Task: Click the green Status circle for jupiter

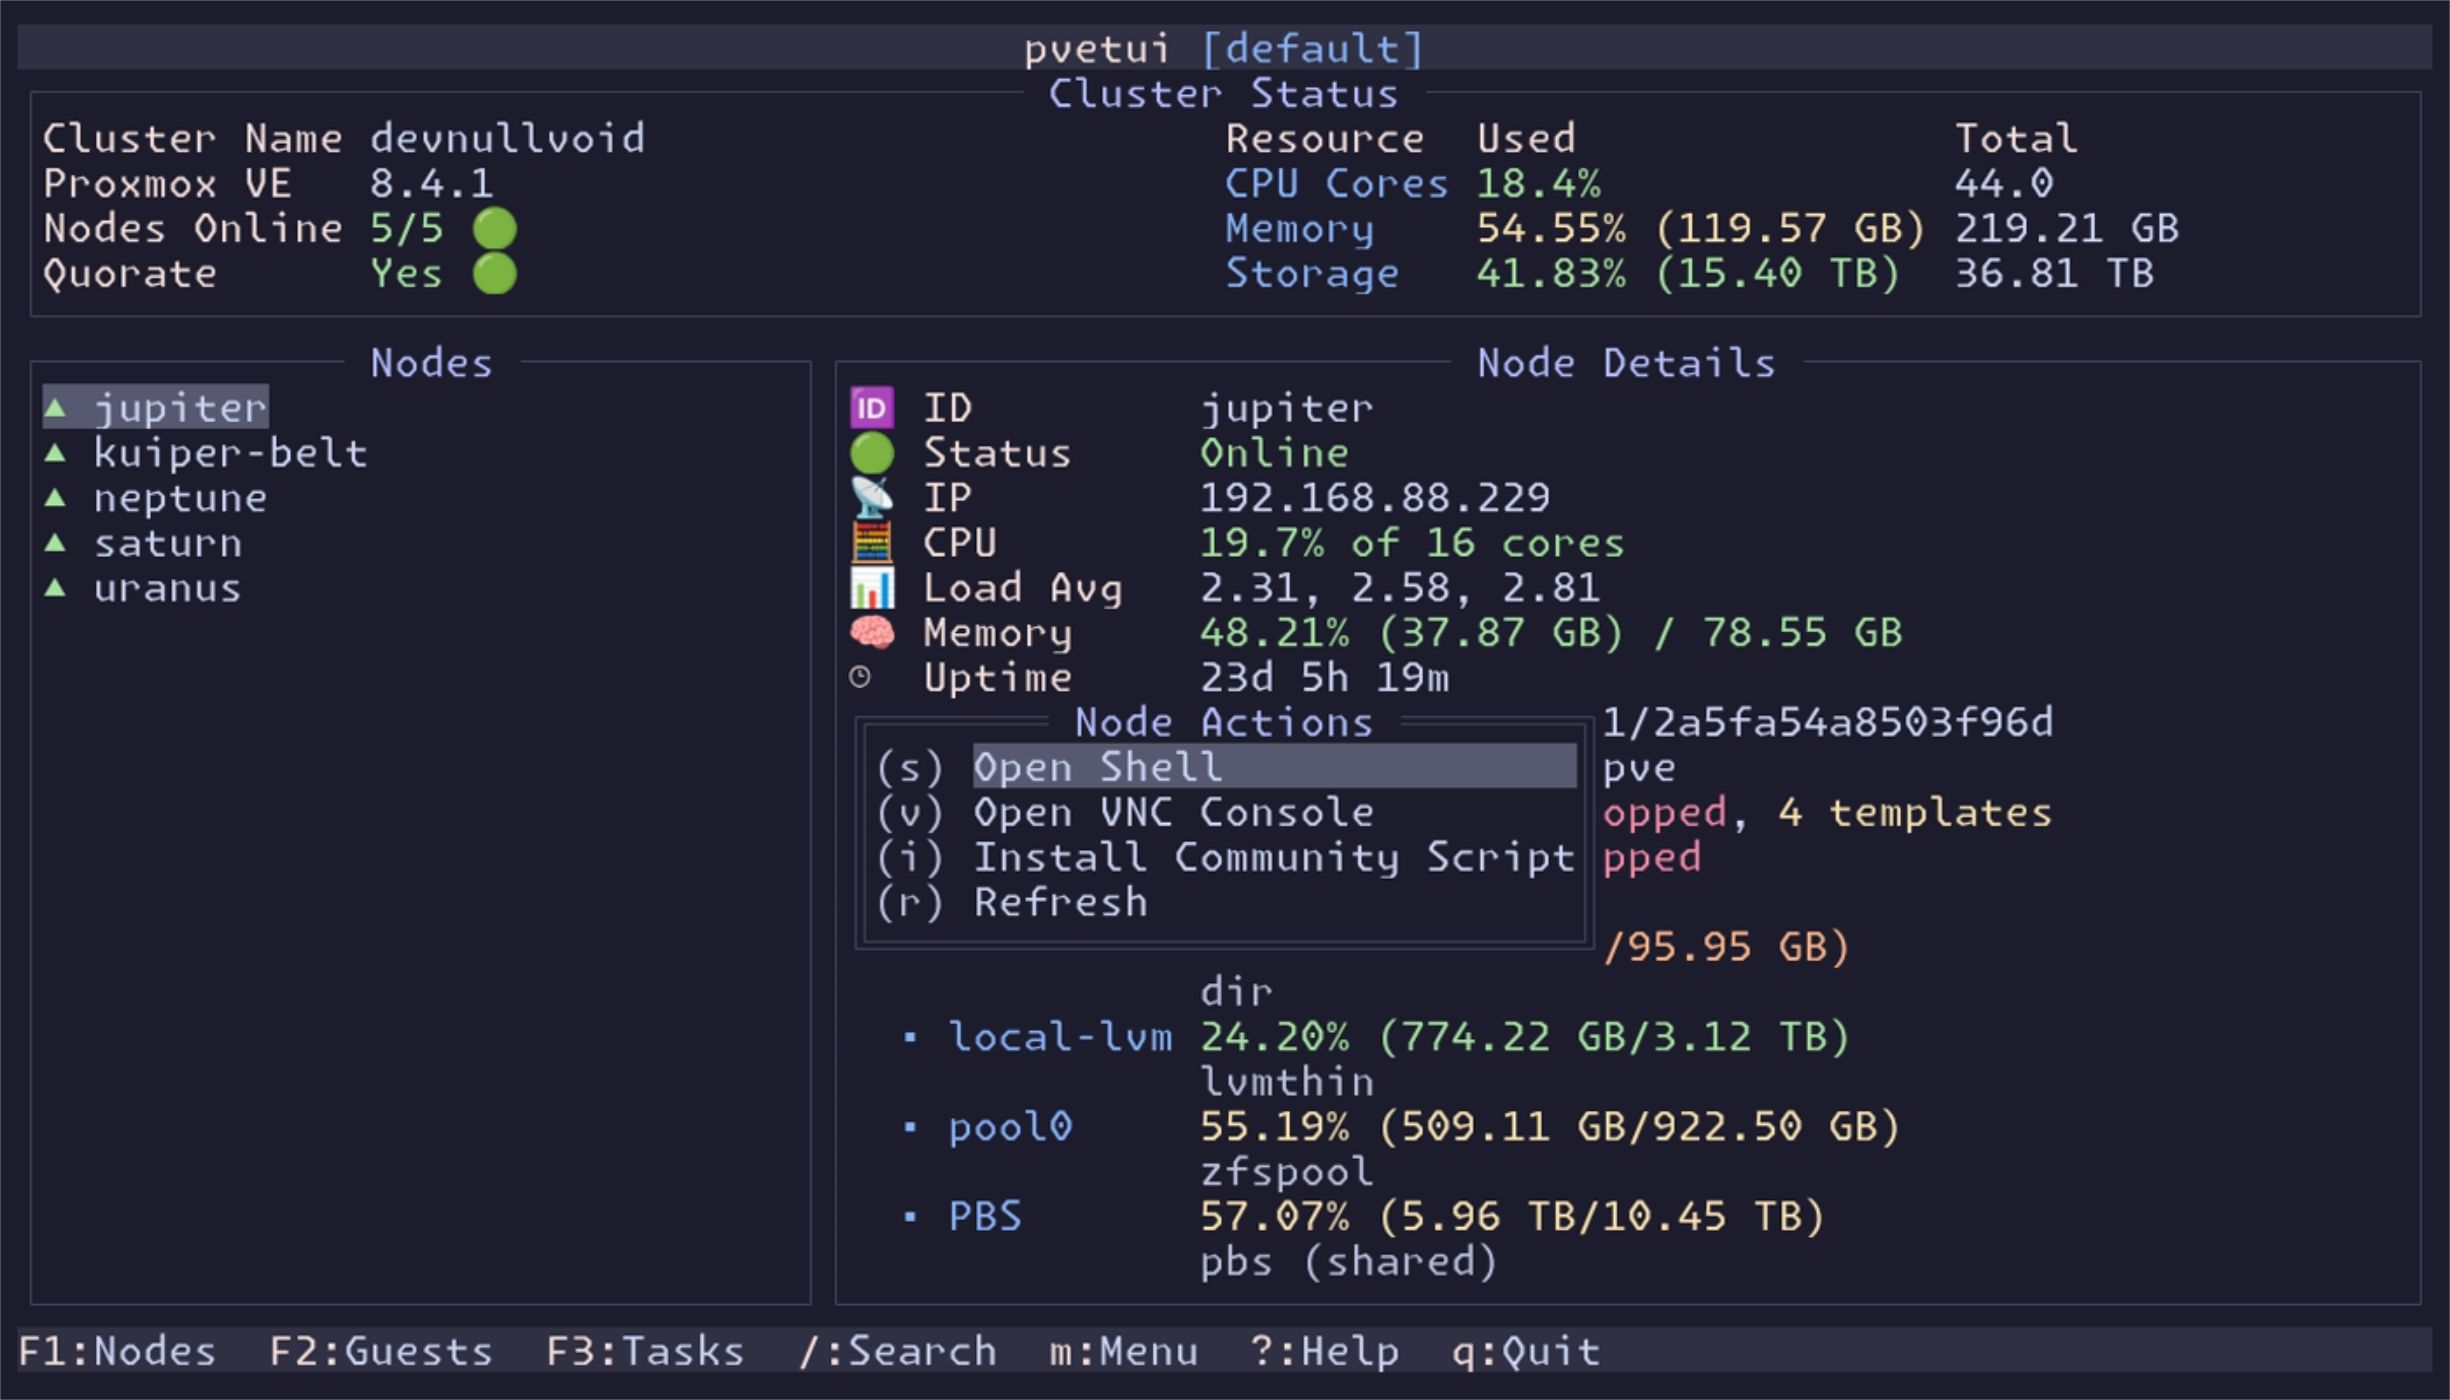Action: click(869, 452)
